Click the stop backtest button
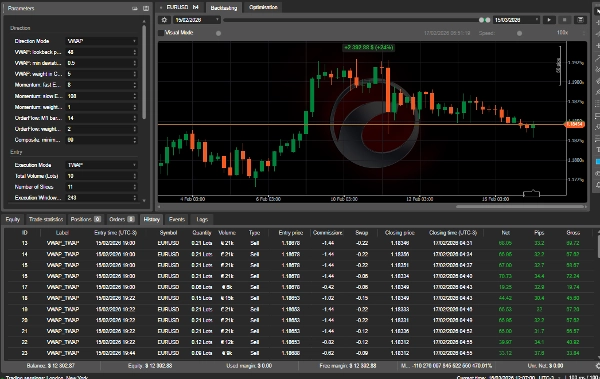 (564, 20)
